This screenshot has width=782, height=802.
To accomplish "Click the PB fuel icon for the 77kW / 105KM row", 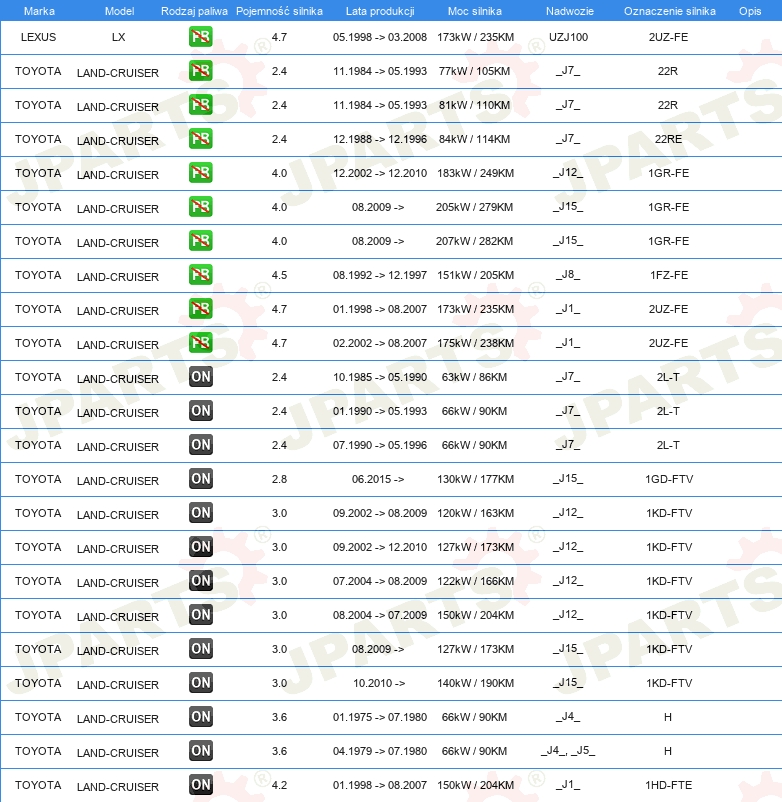I will coord(200,71).
